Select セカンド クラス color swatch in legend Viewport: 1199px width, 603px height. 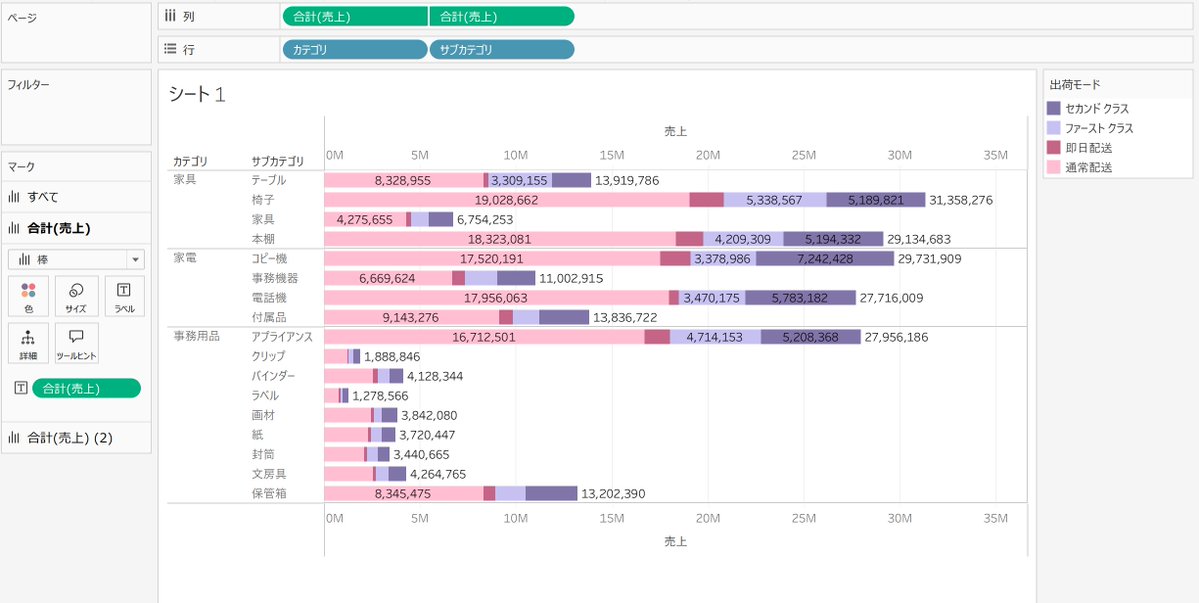coord(1053,109)
